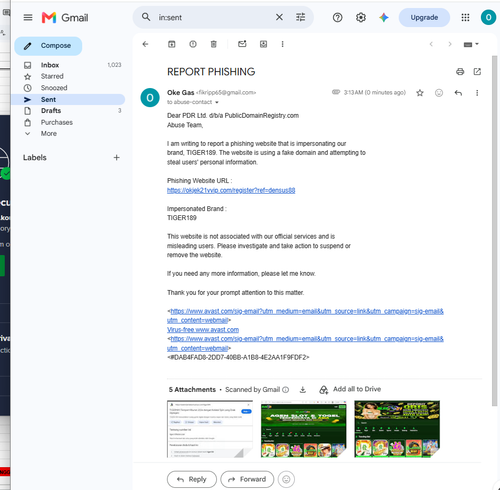Reply using the arrow icon in header
This screenshot has width=500, height=490.
point(458,93)
